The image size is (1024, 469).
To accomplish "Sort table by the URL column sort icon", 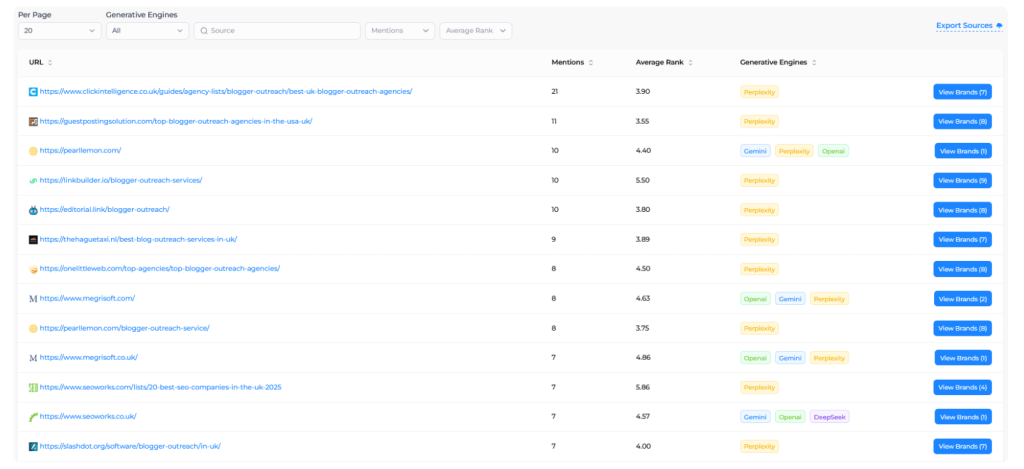I will (x=50, y=62).
